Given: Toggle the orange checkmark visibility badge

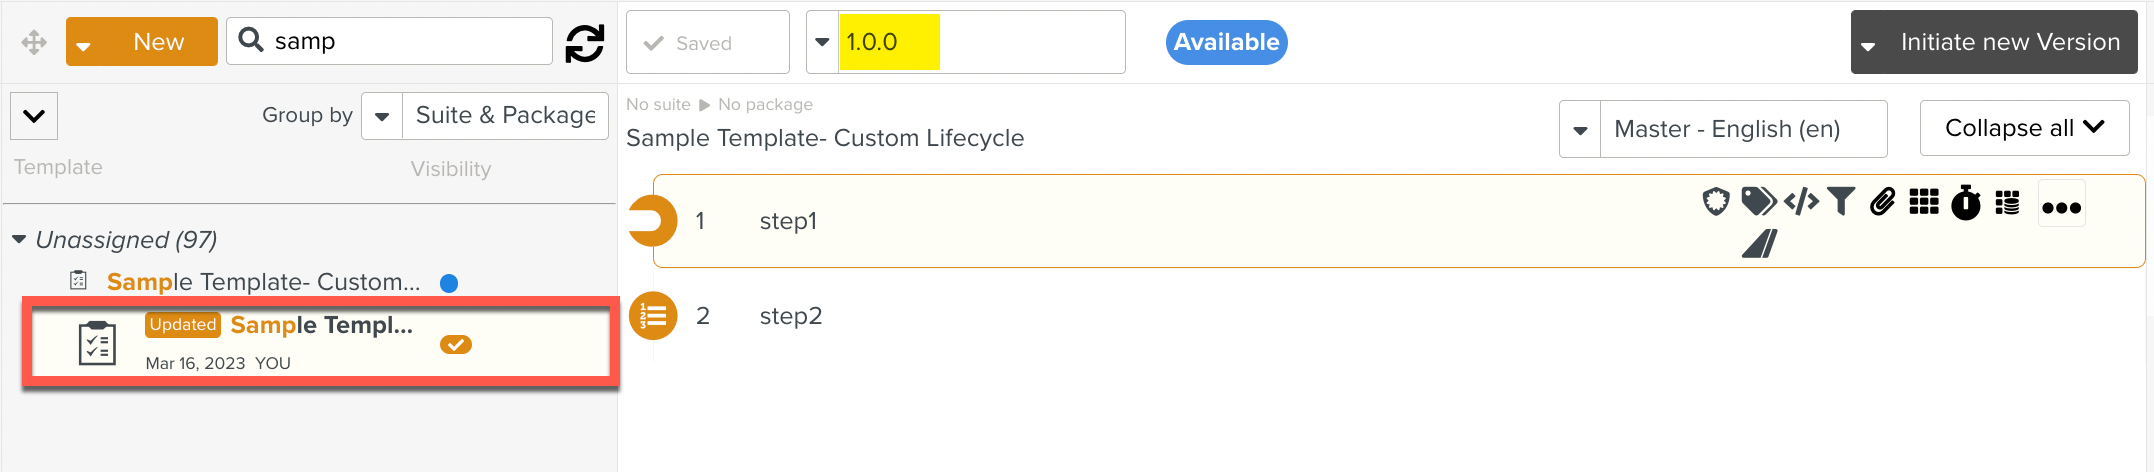Looking at the screenshot, I should click(x=456, y=345).
